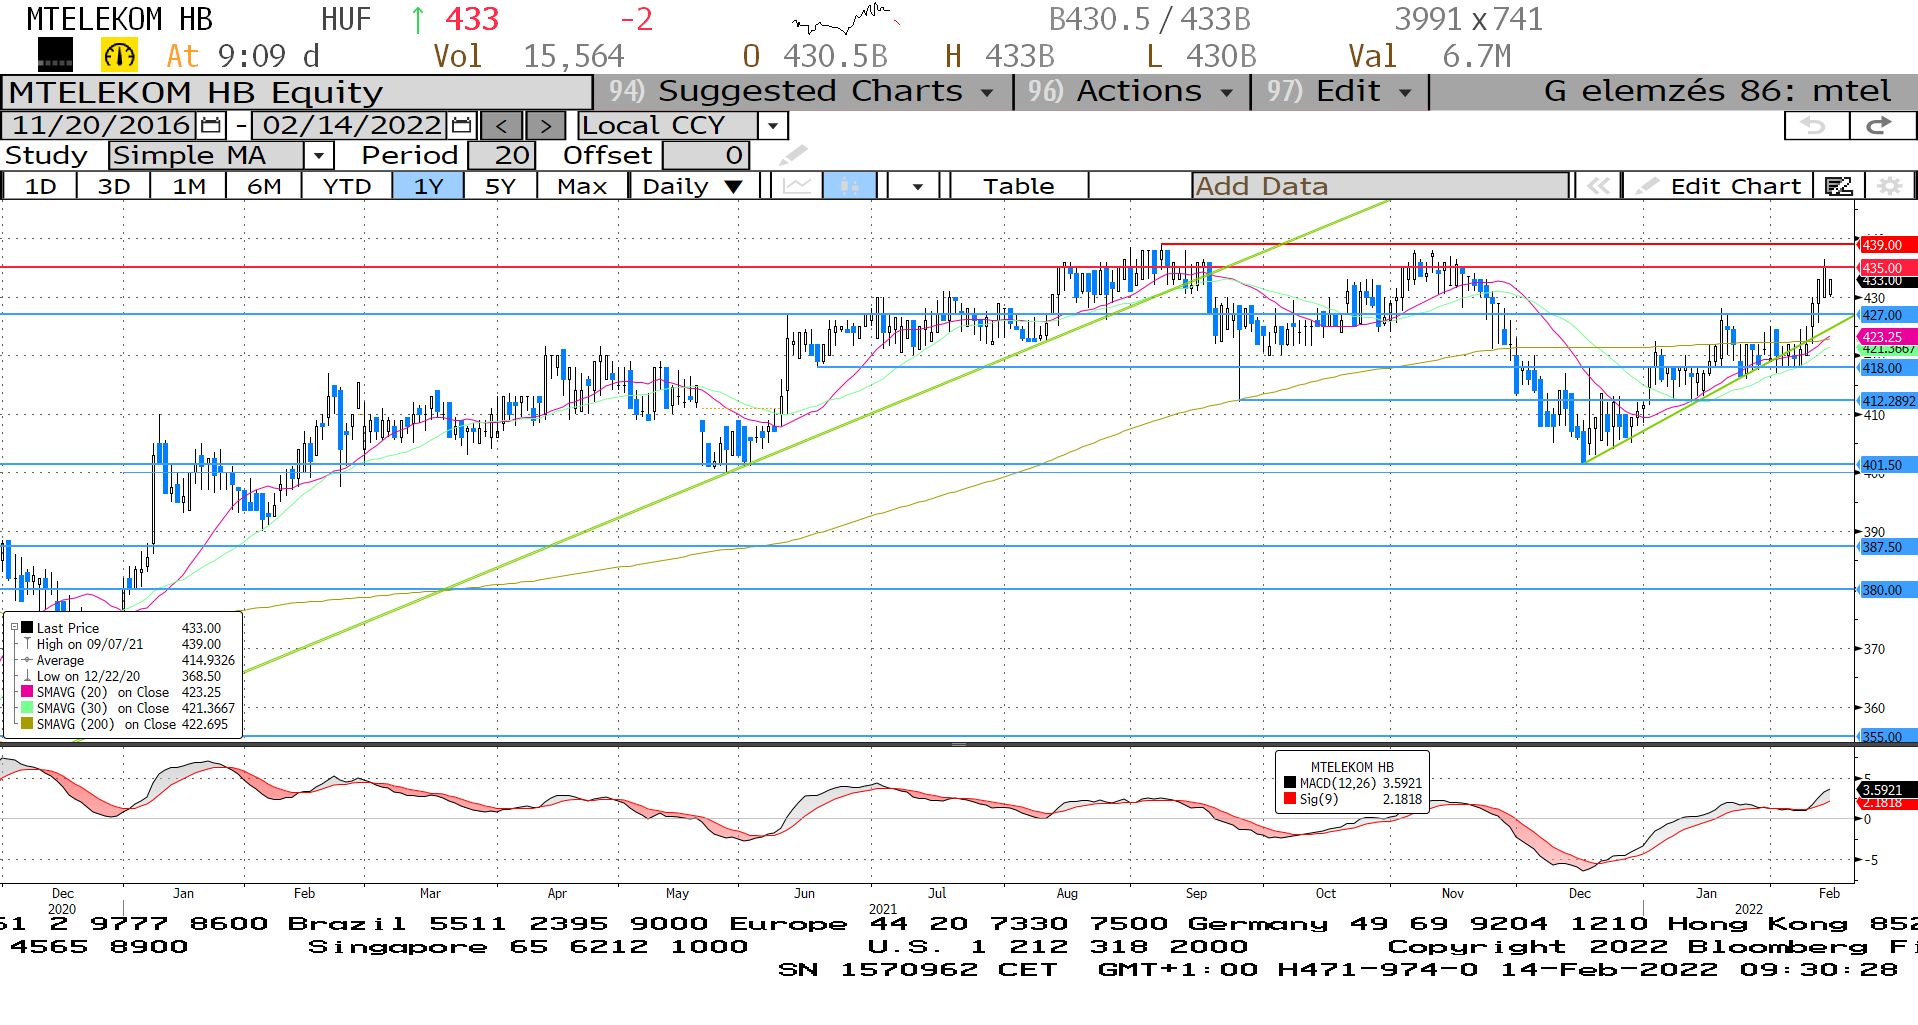Click the 427.00 blue level label
1918x1025 pixels.
1886,315
